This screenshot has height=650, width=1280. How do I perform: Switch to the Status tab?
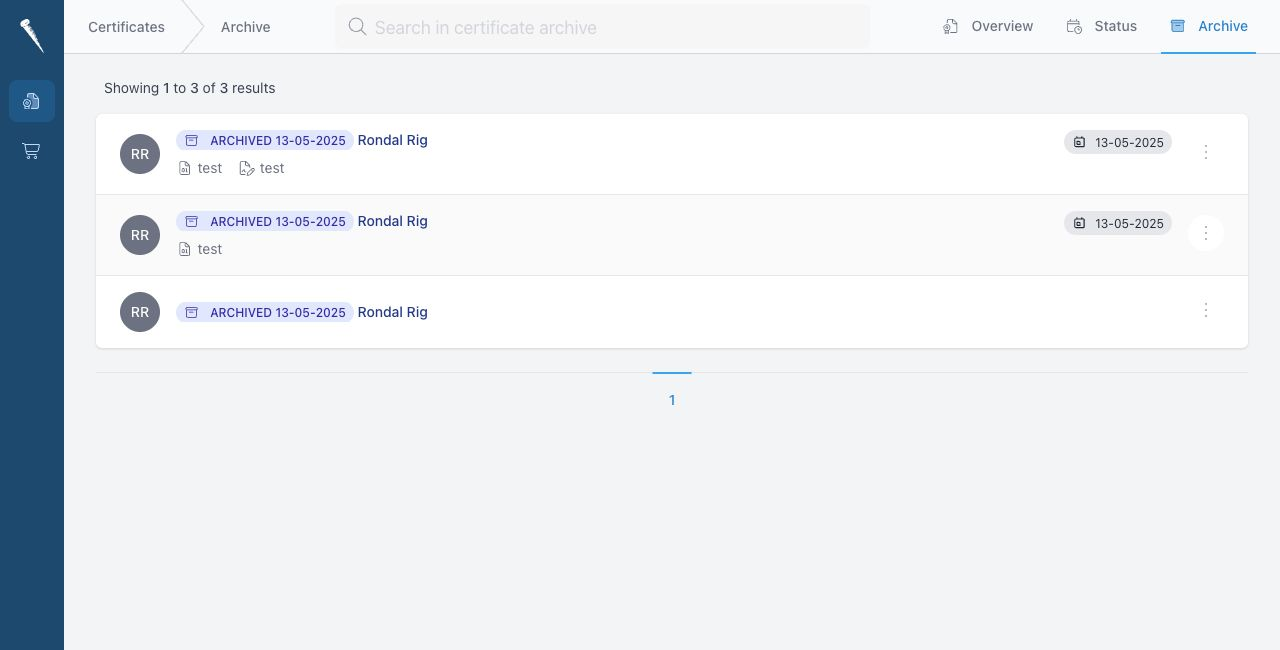tap(1101, 27)
